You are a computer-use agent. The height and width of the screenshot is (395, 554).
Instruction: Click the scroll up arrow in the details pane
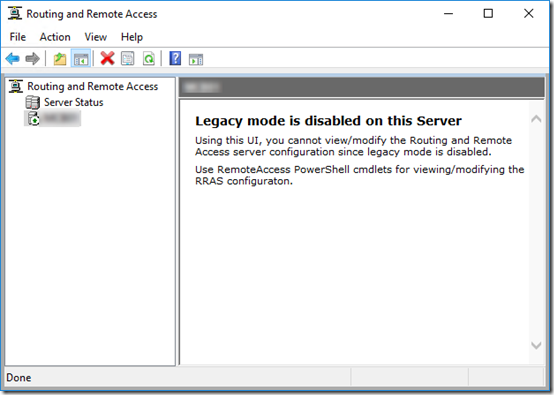click(x=536, y=119)
